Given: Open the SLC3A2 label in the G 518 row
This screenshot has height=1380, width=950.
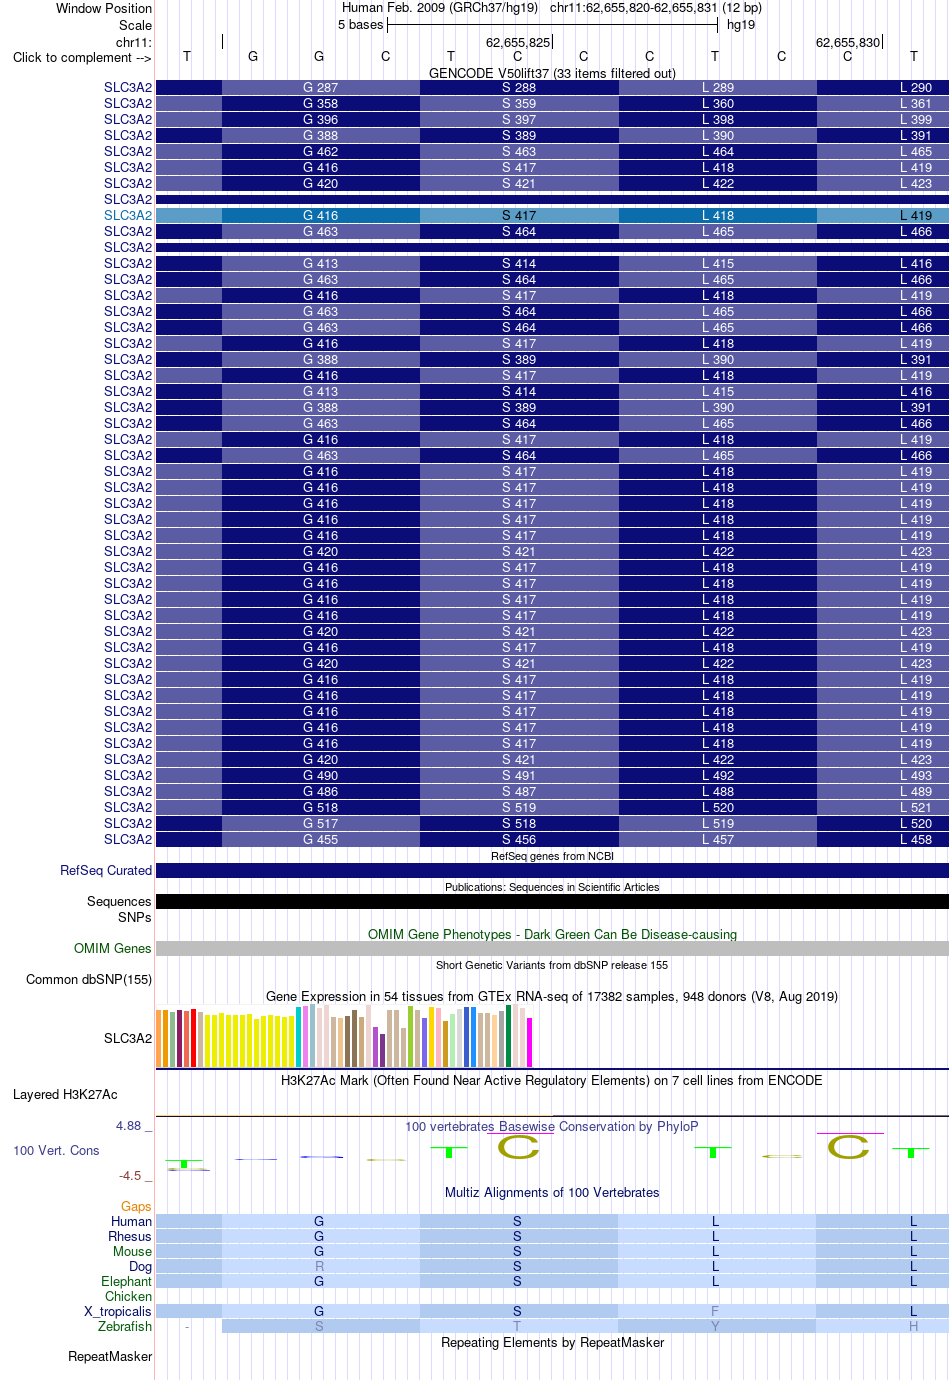Looking at the screenshot, I should pos(128,807).
